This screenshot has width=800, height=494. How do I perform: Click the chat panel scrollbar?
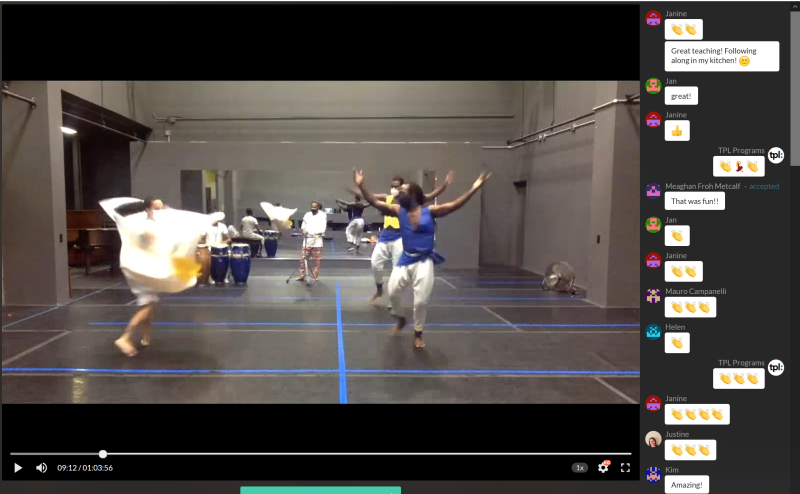(795, 87)
